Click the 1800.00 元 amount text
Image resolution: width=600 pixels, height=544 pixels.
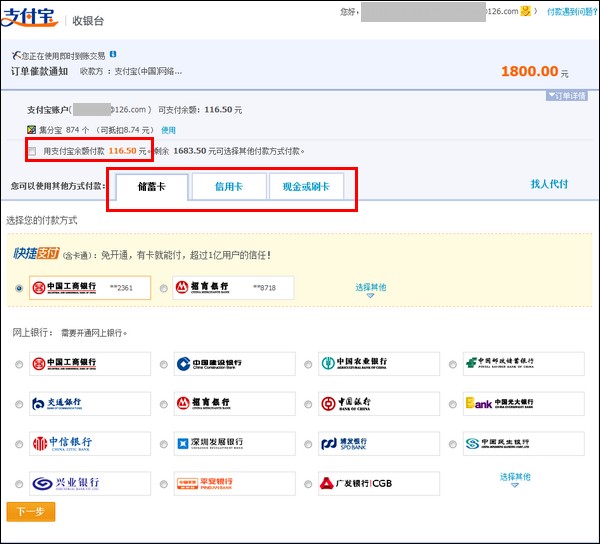tap(535, 72)
